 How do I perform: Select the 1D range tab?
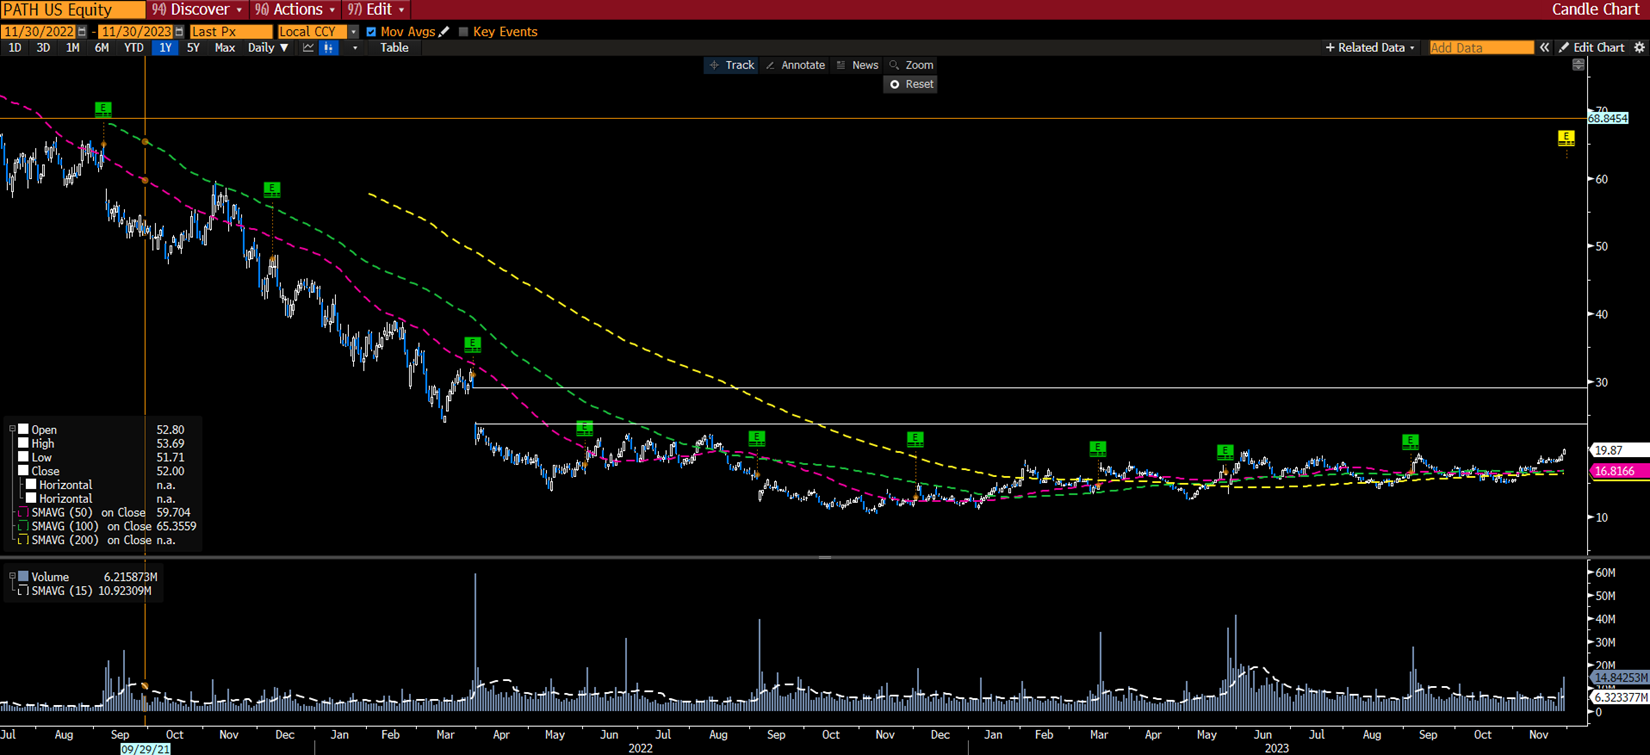pos(15,48)
